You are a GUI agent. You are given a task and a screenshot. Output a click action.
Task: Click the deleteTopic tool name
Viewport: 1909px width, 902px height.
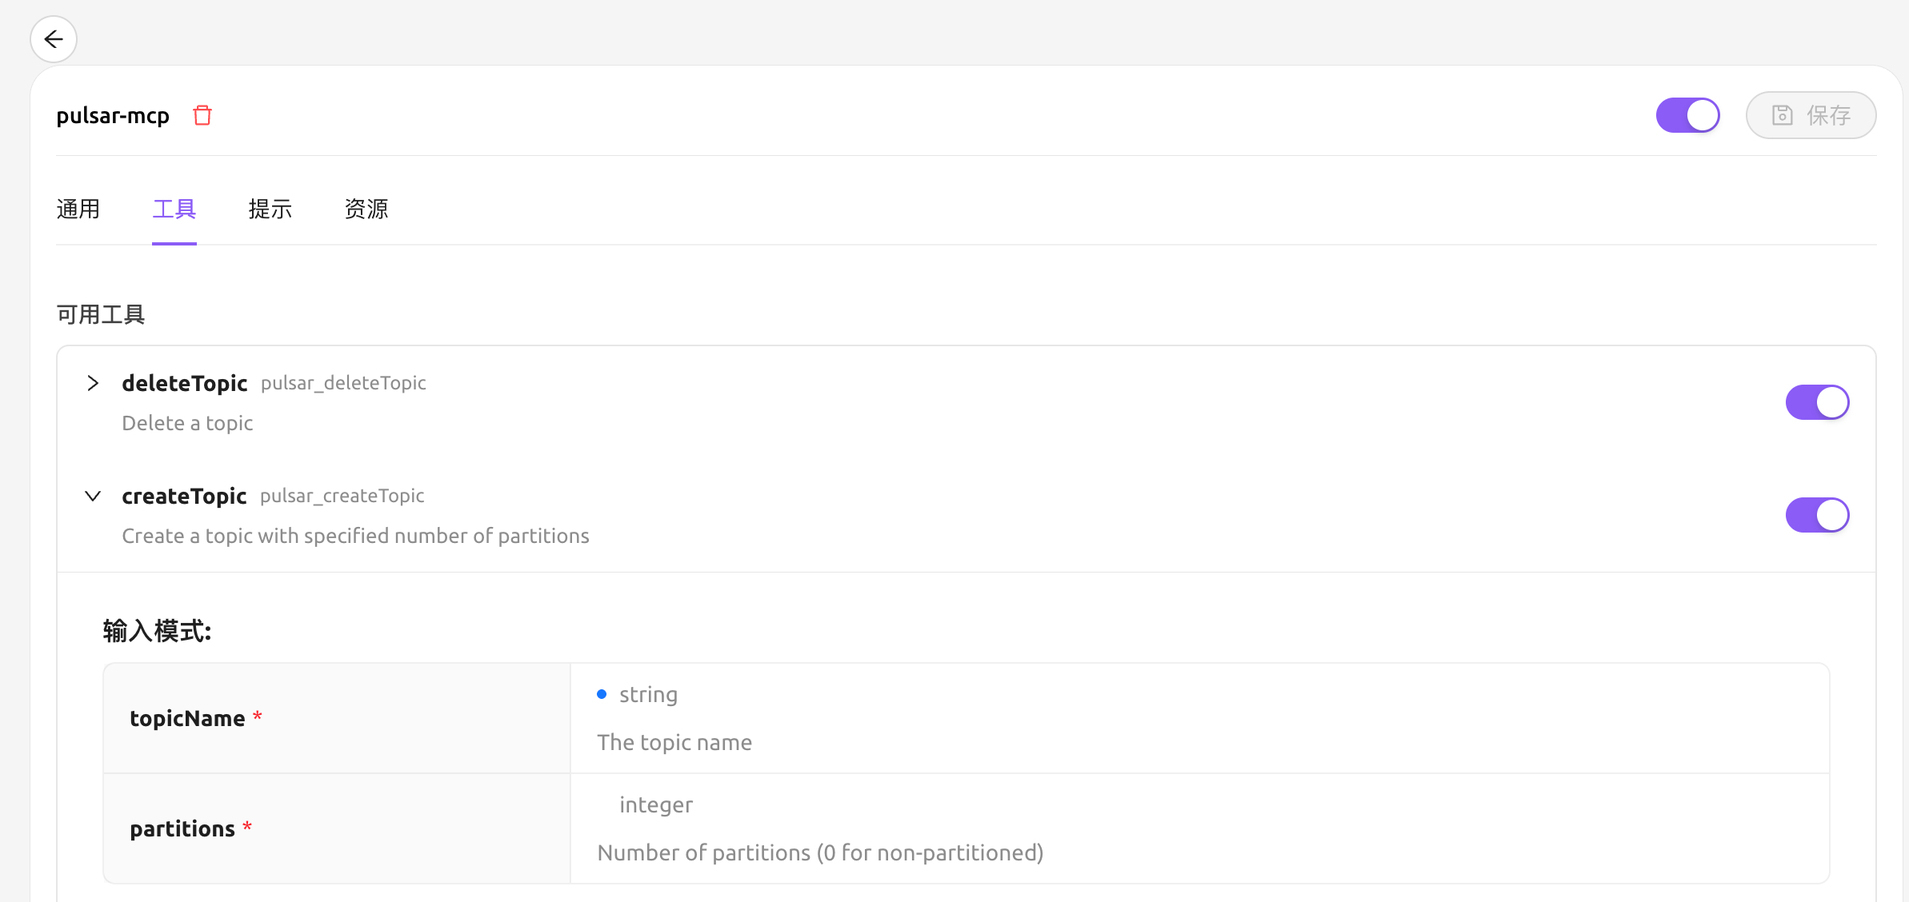[184, 383]
